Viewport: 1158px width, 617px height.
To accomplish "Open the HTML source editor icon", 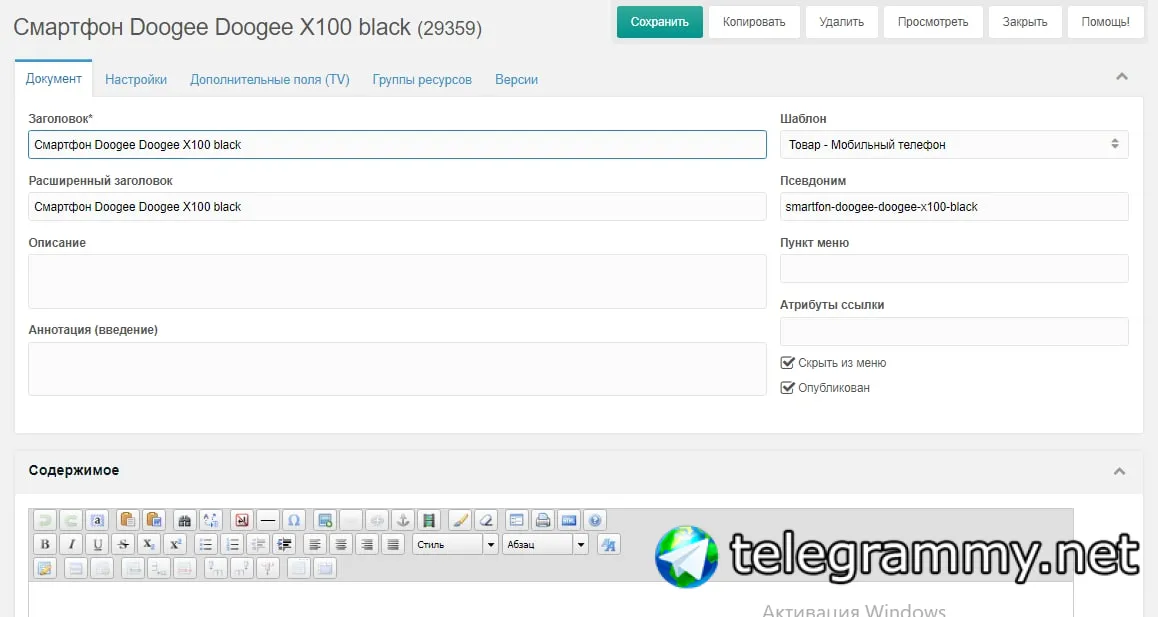I will point(569,521).
